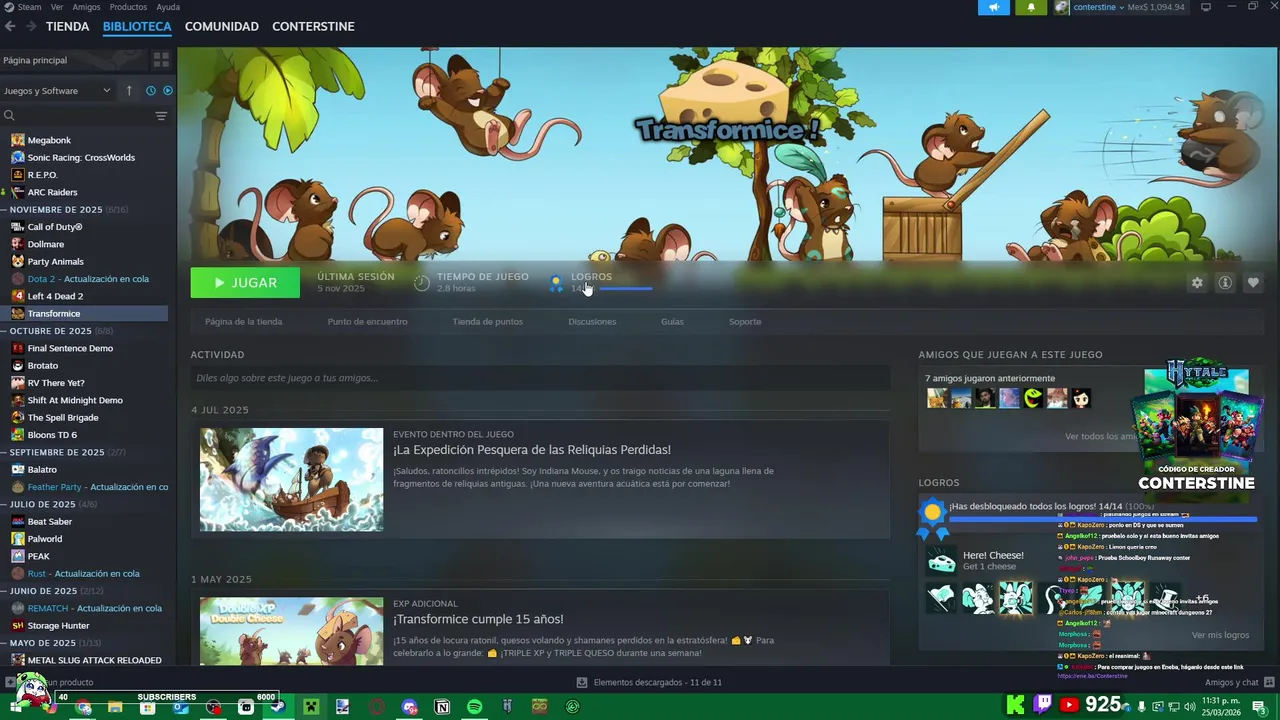The height and width of the screenshot is (720, 1280).
Task: Add Transformice to favorites with heart icon
Action: tap(1252, 283)
